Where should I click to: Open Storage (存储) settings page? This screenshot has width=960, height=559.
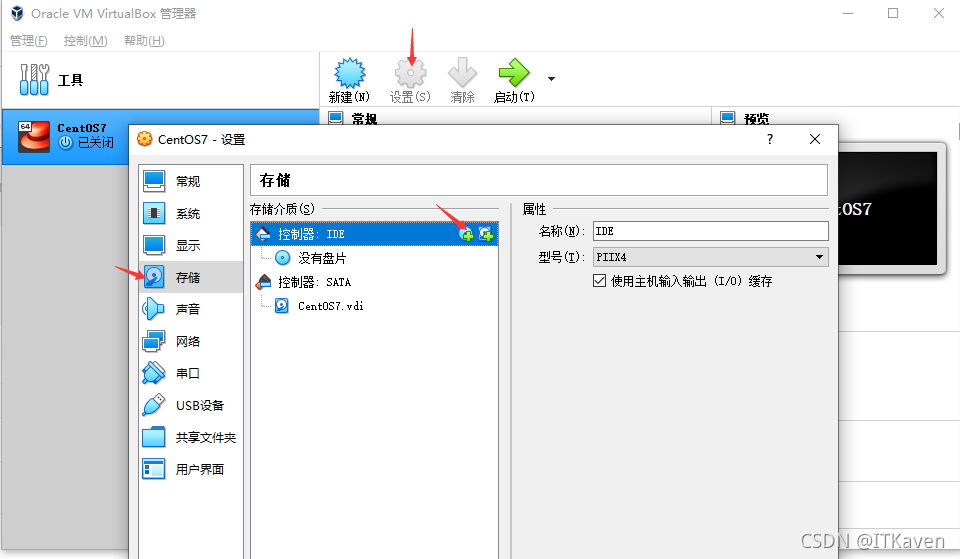tap(191, 277)
